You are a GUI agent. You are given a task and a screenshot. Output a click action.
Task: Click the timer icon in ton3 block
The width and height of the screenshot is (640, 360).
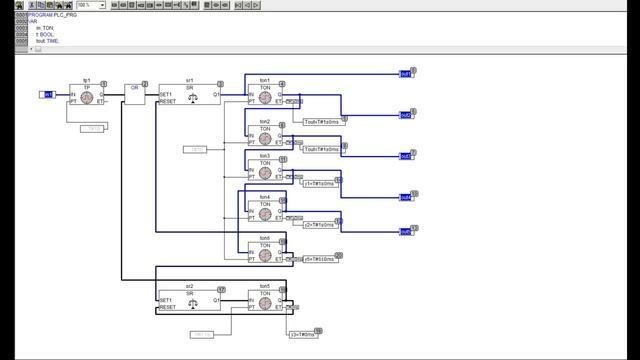click(265, 173)
